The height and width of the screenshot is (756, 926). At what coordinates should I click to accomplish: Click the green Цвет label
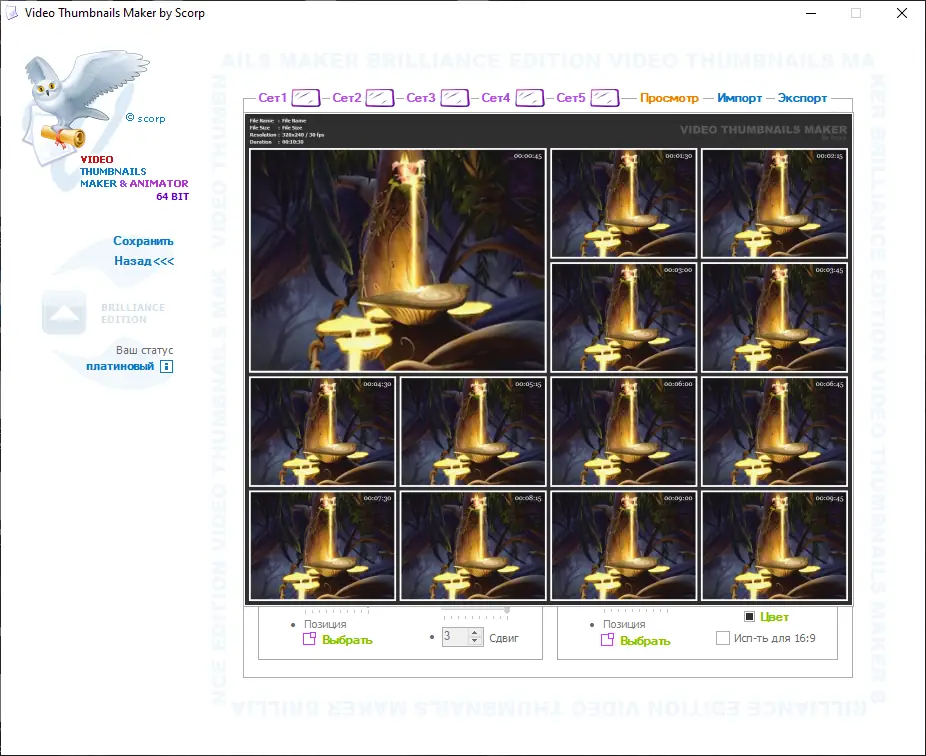tap(774, 617)
